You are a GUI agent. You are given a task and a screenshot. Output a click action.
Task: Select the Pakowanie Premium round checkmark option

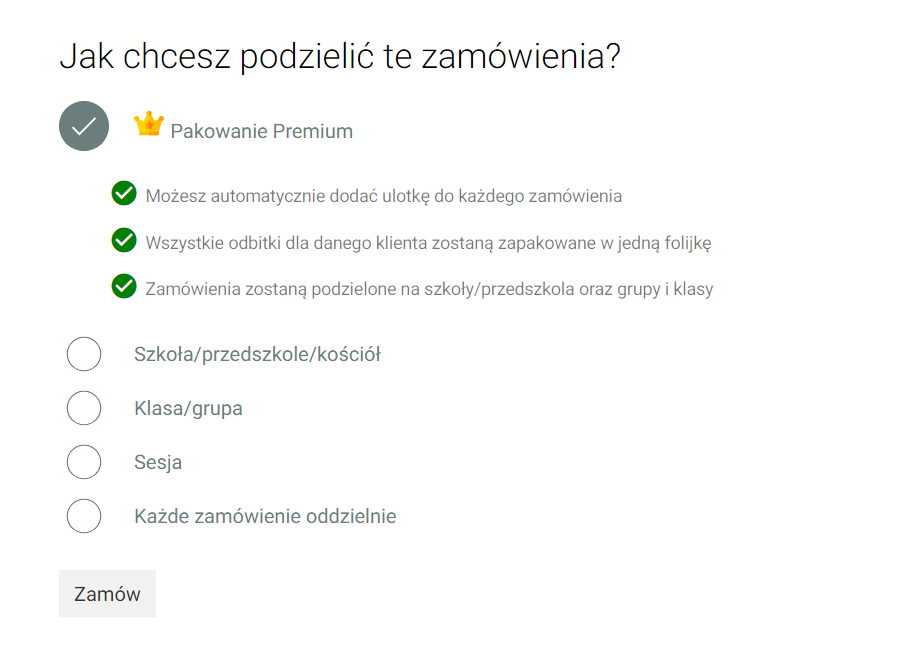pos(84,127)
